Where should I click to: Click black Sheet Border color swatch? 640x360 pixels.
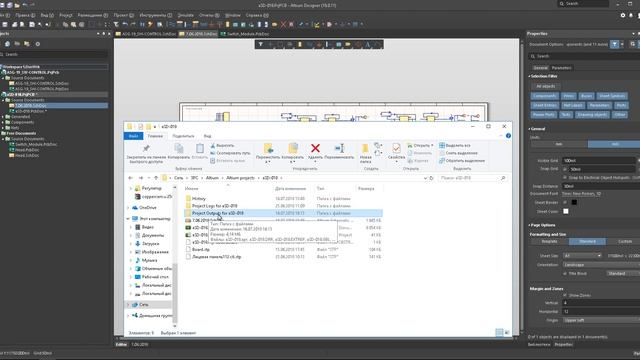coord(574,202)
